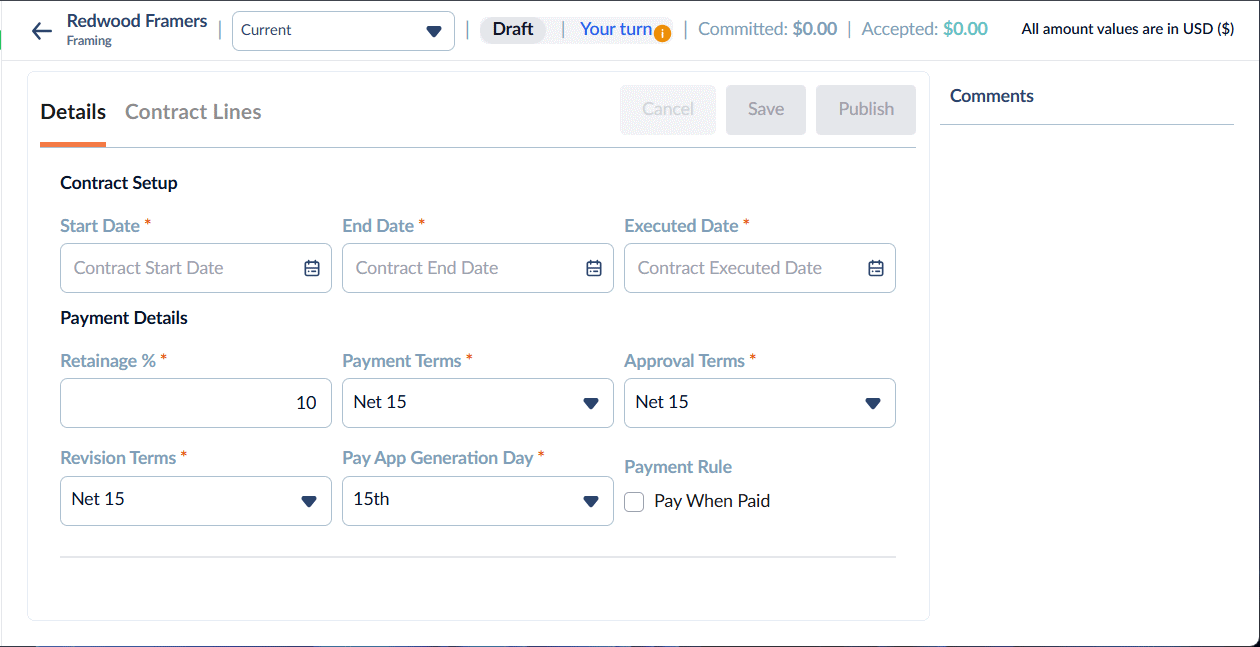1260x647 pixels.
Task: Click the Save button
Action: (x=766, y=110)
